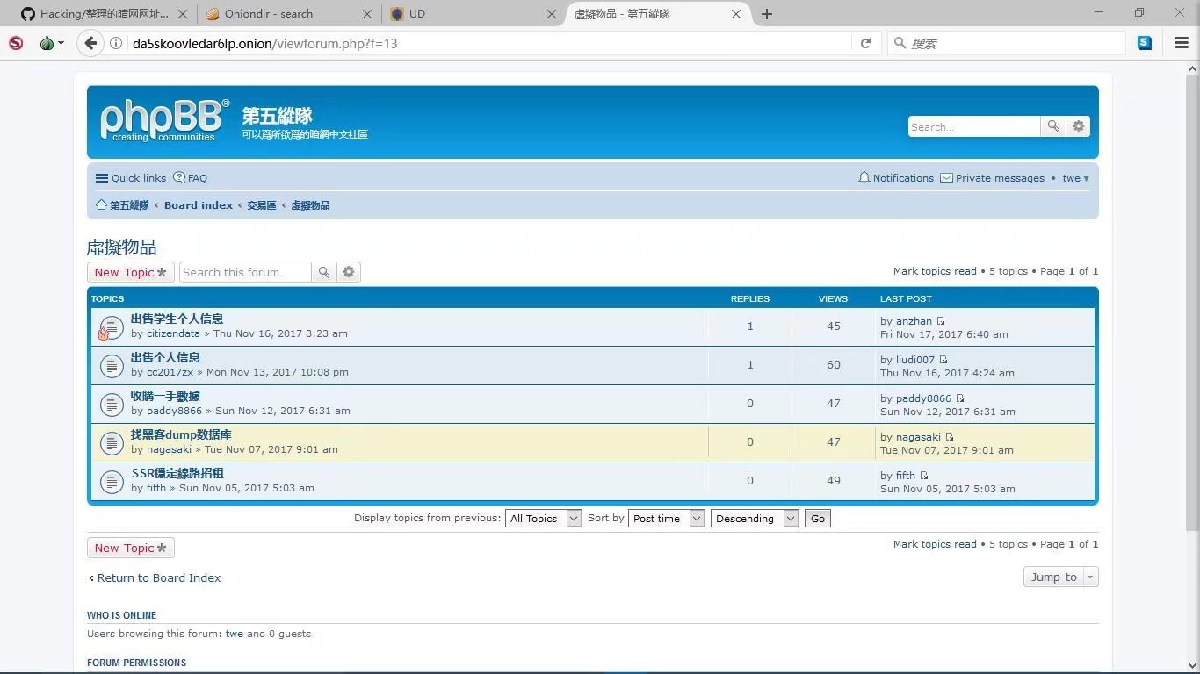Open Private messages envelope link
The image size is (1200, 674).
point(946,178)
